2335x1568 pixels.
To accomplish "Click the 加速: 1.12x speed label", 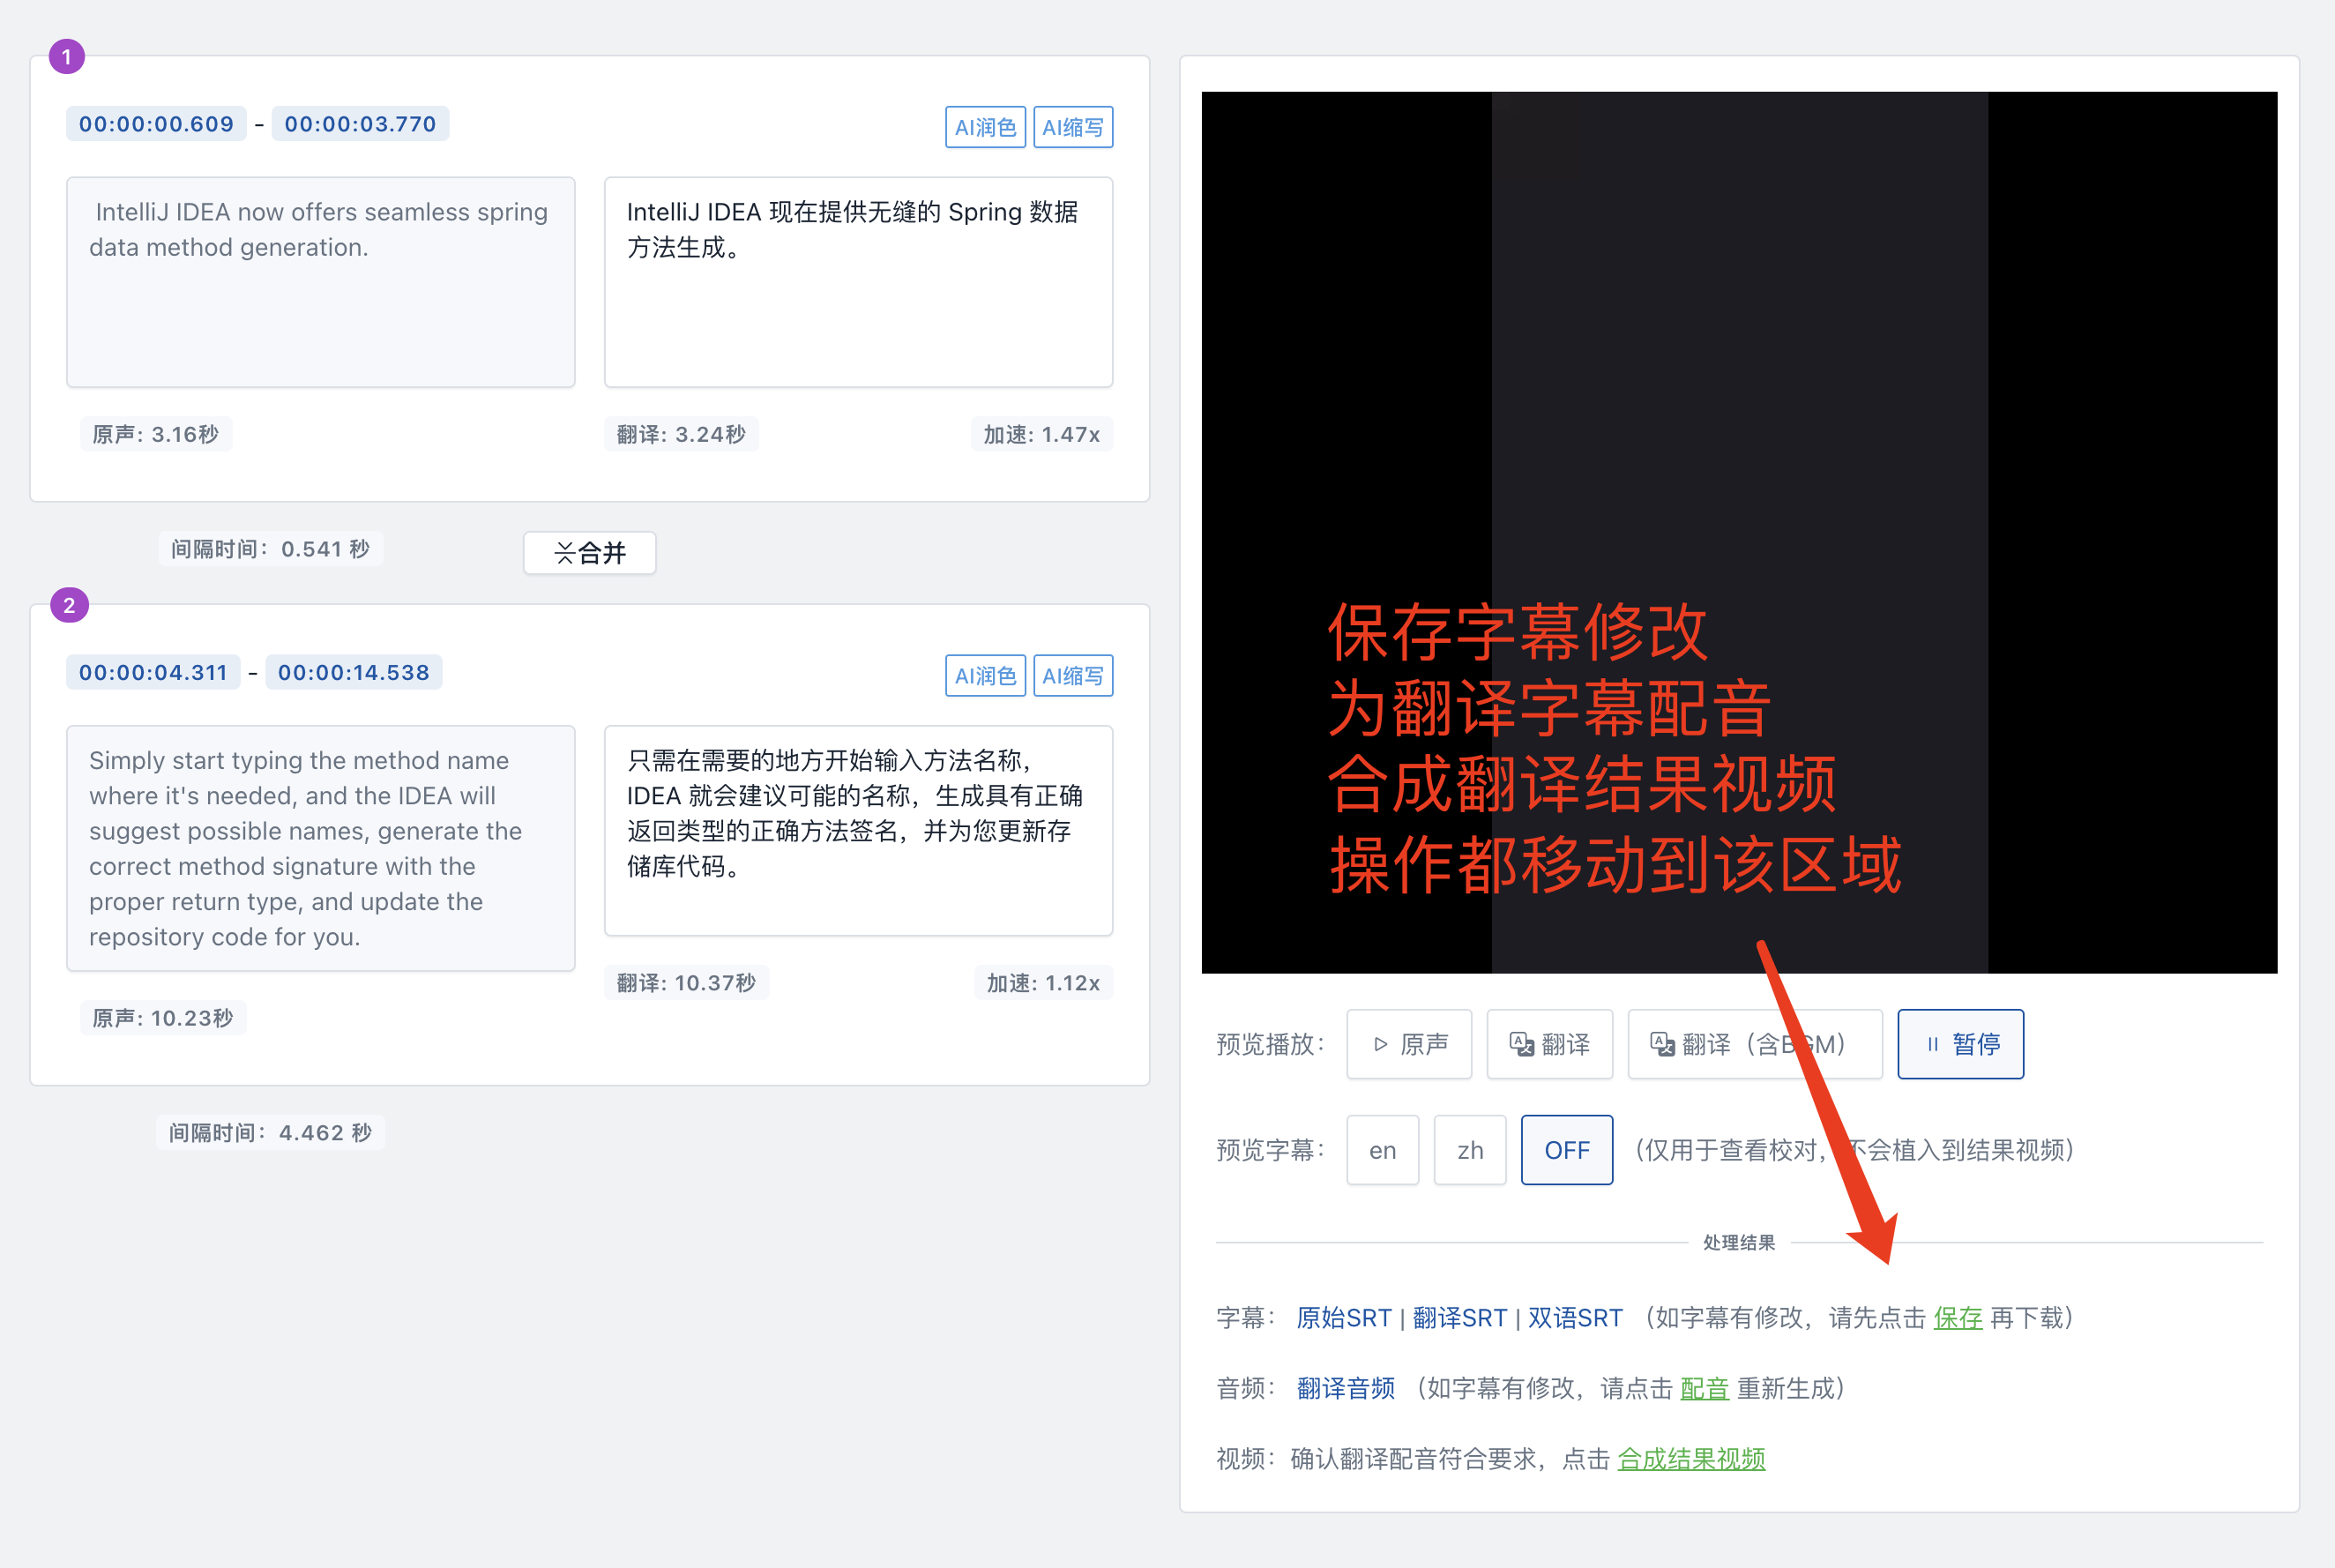I will click(1044, 983).
